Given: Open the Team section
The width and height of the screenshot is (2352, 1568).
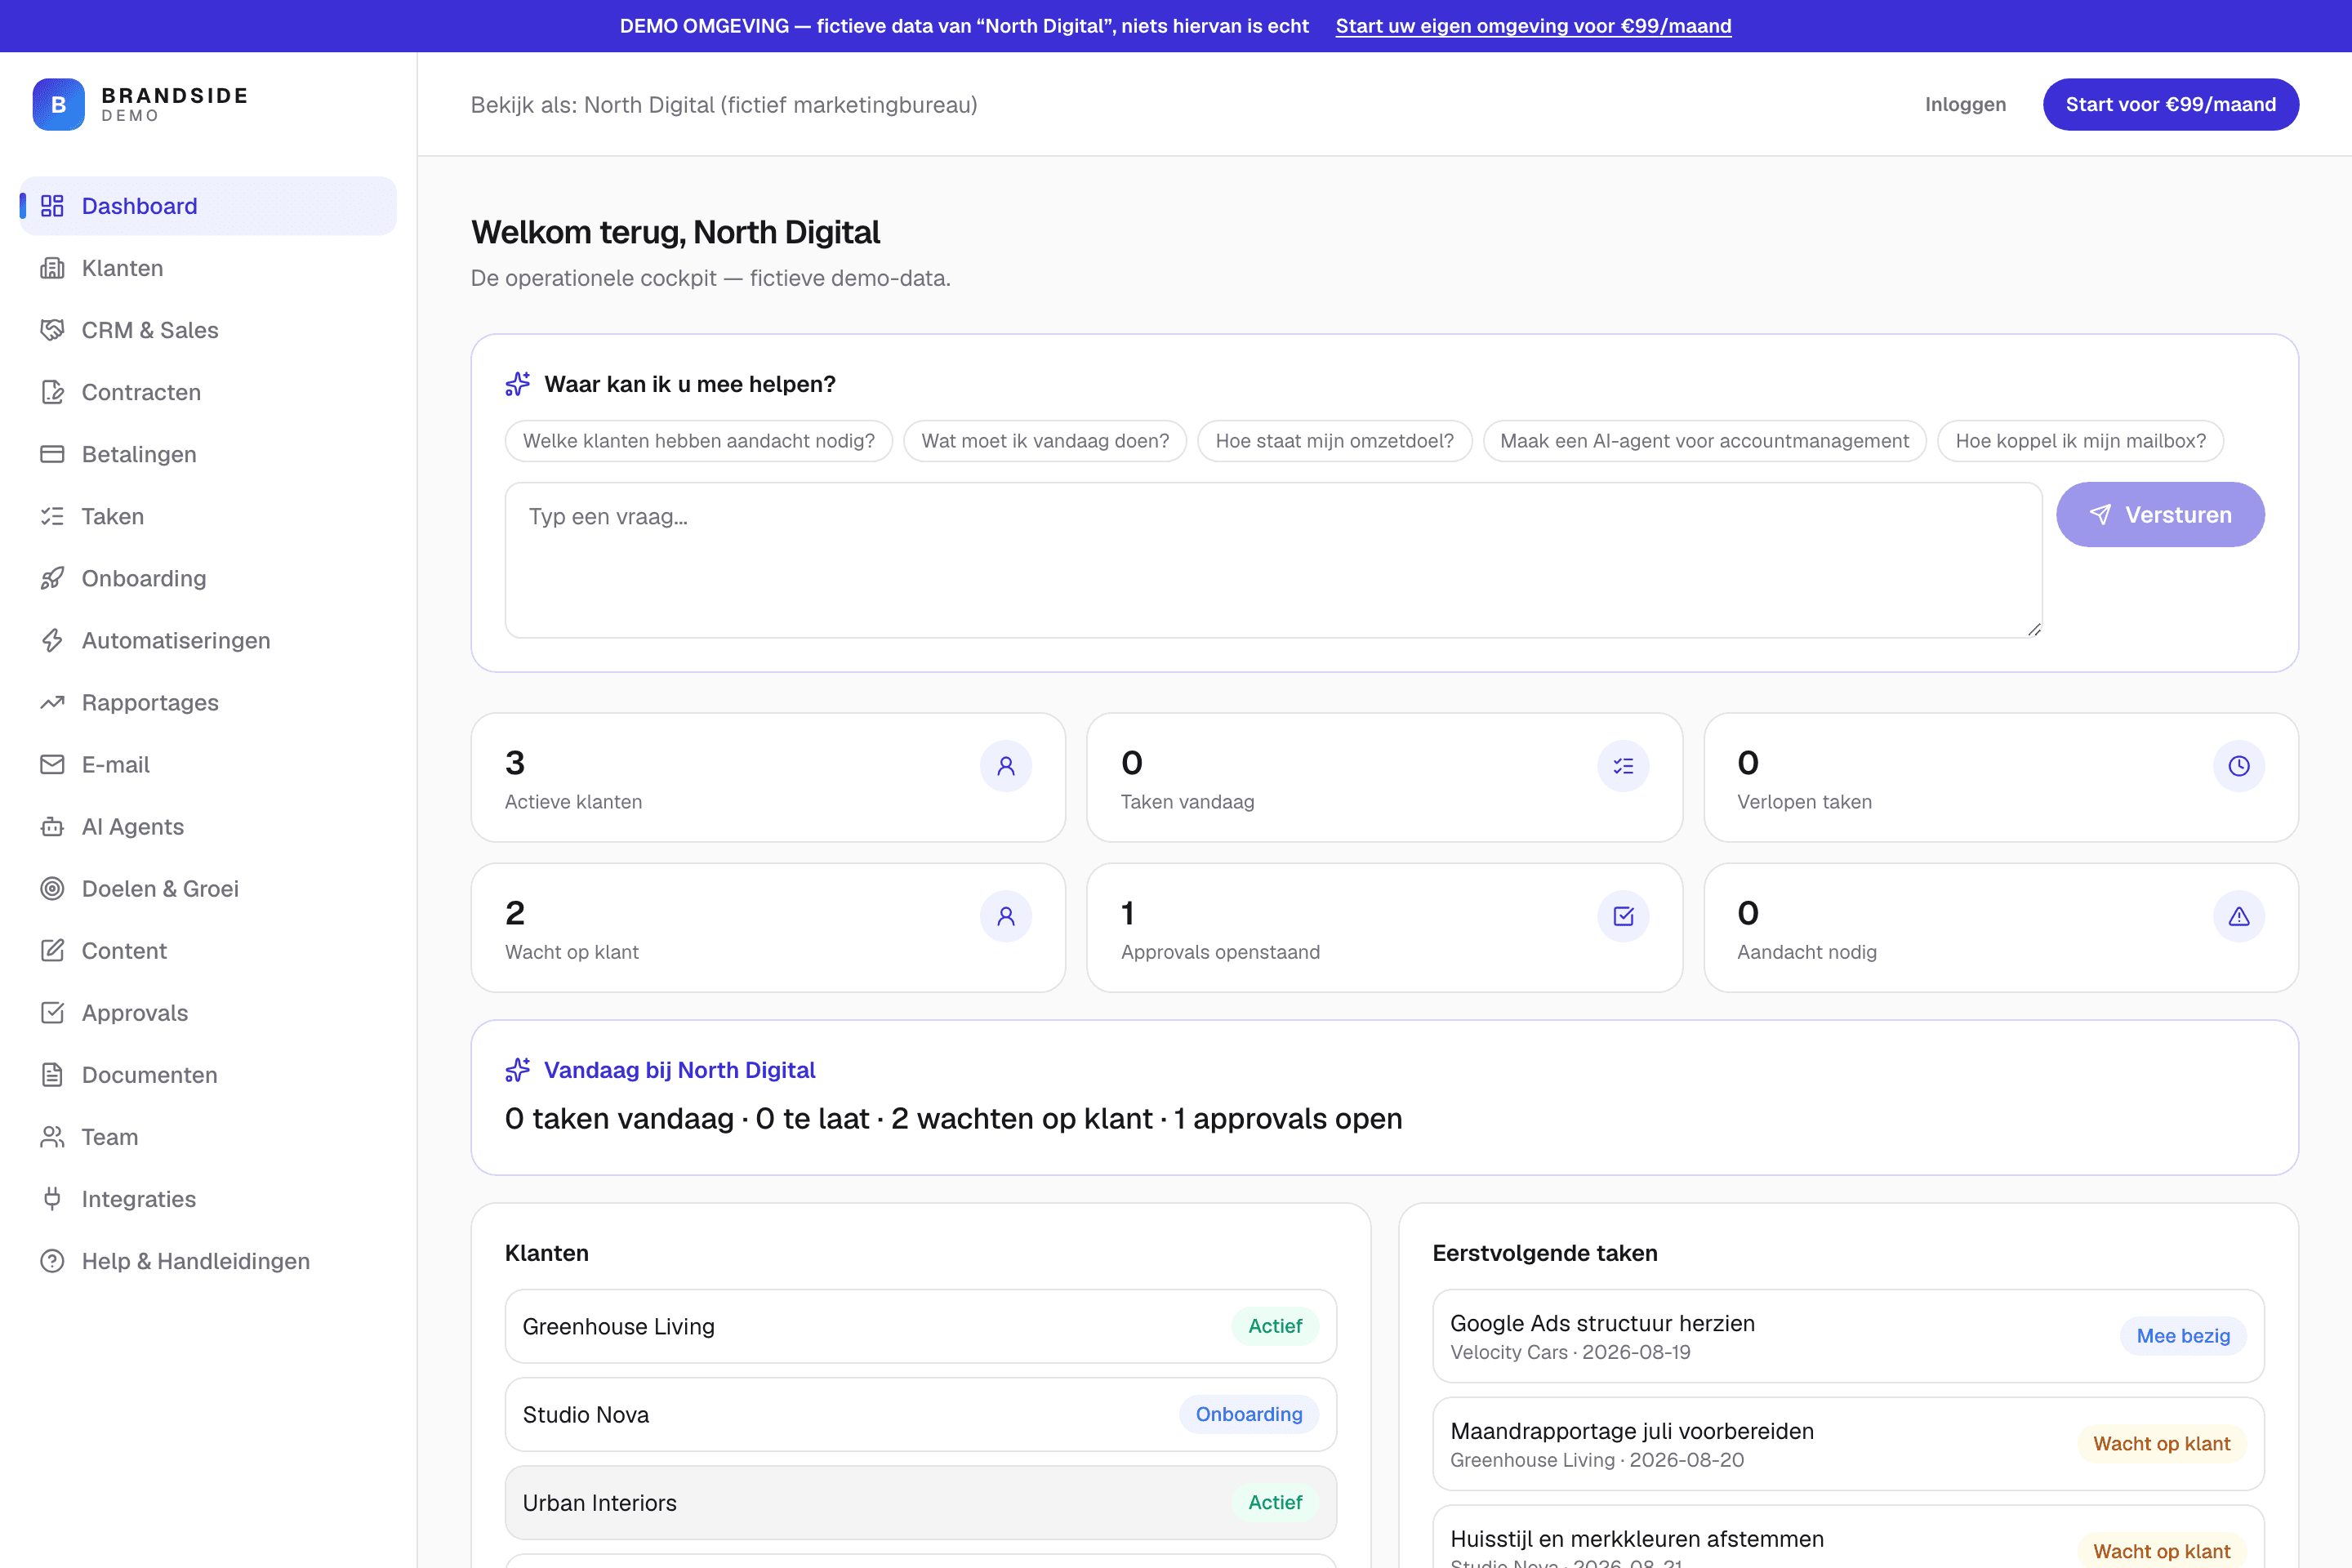Looking at the screenshot, I should [x=208, y=1136].
